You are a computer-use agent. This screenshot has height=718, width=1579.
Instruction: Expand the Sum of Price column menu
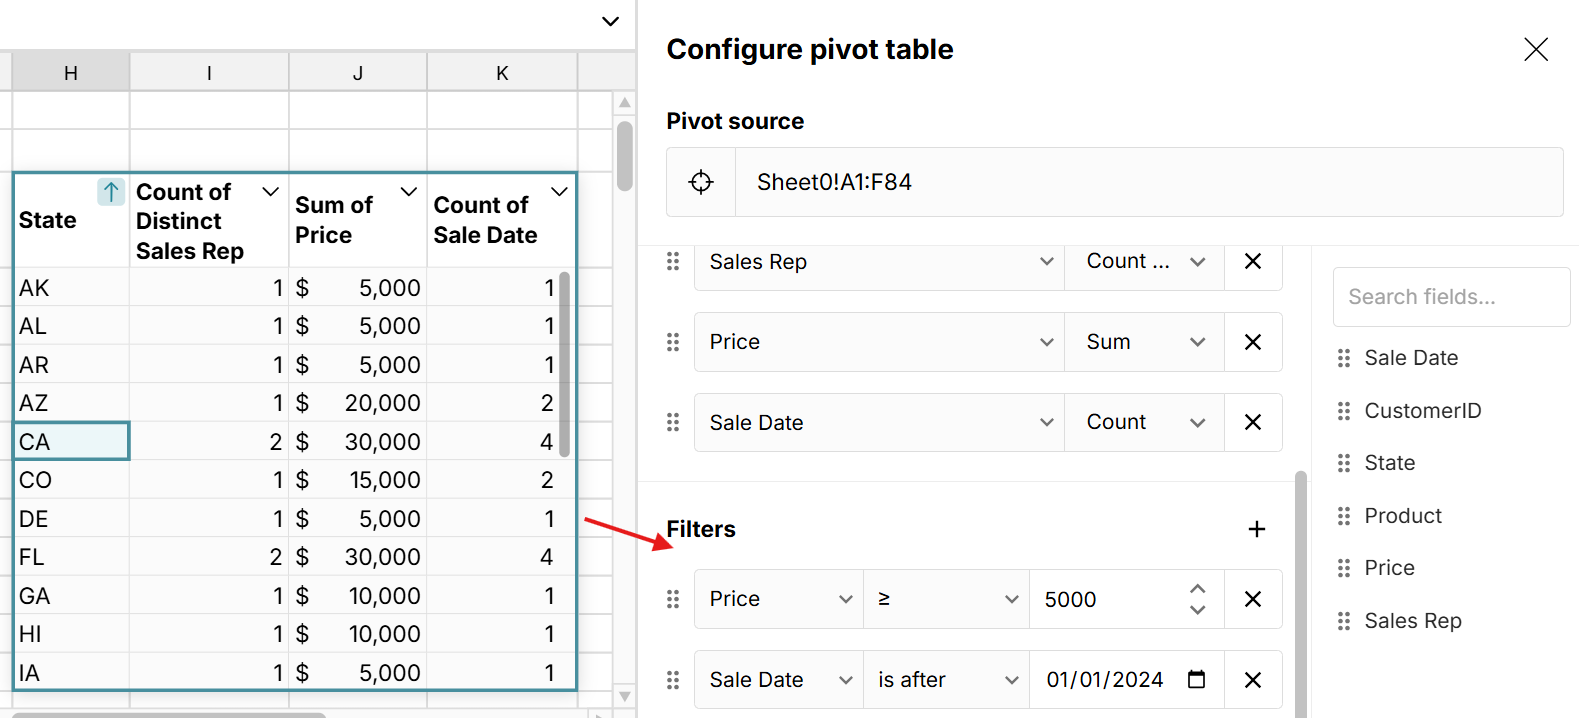408,192
